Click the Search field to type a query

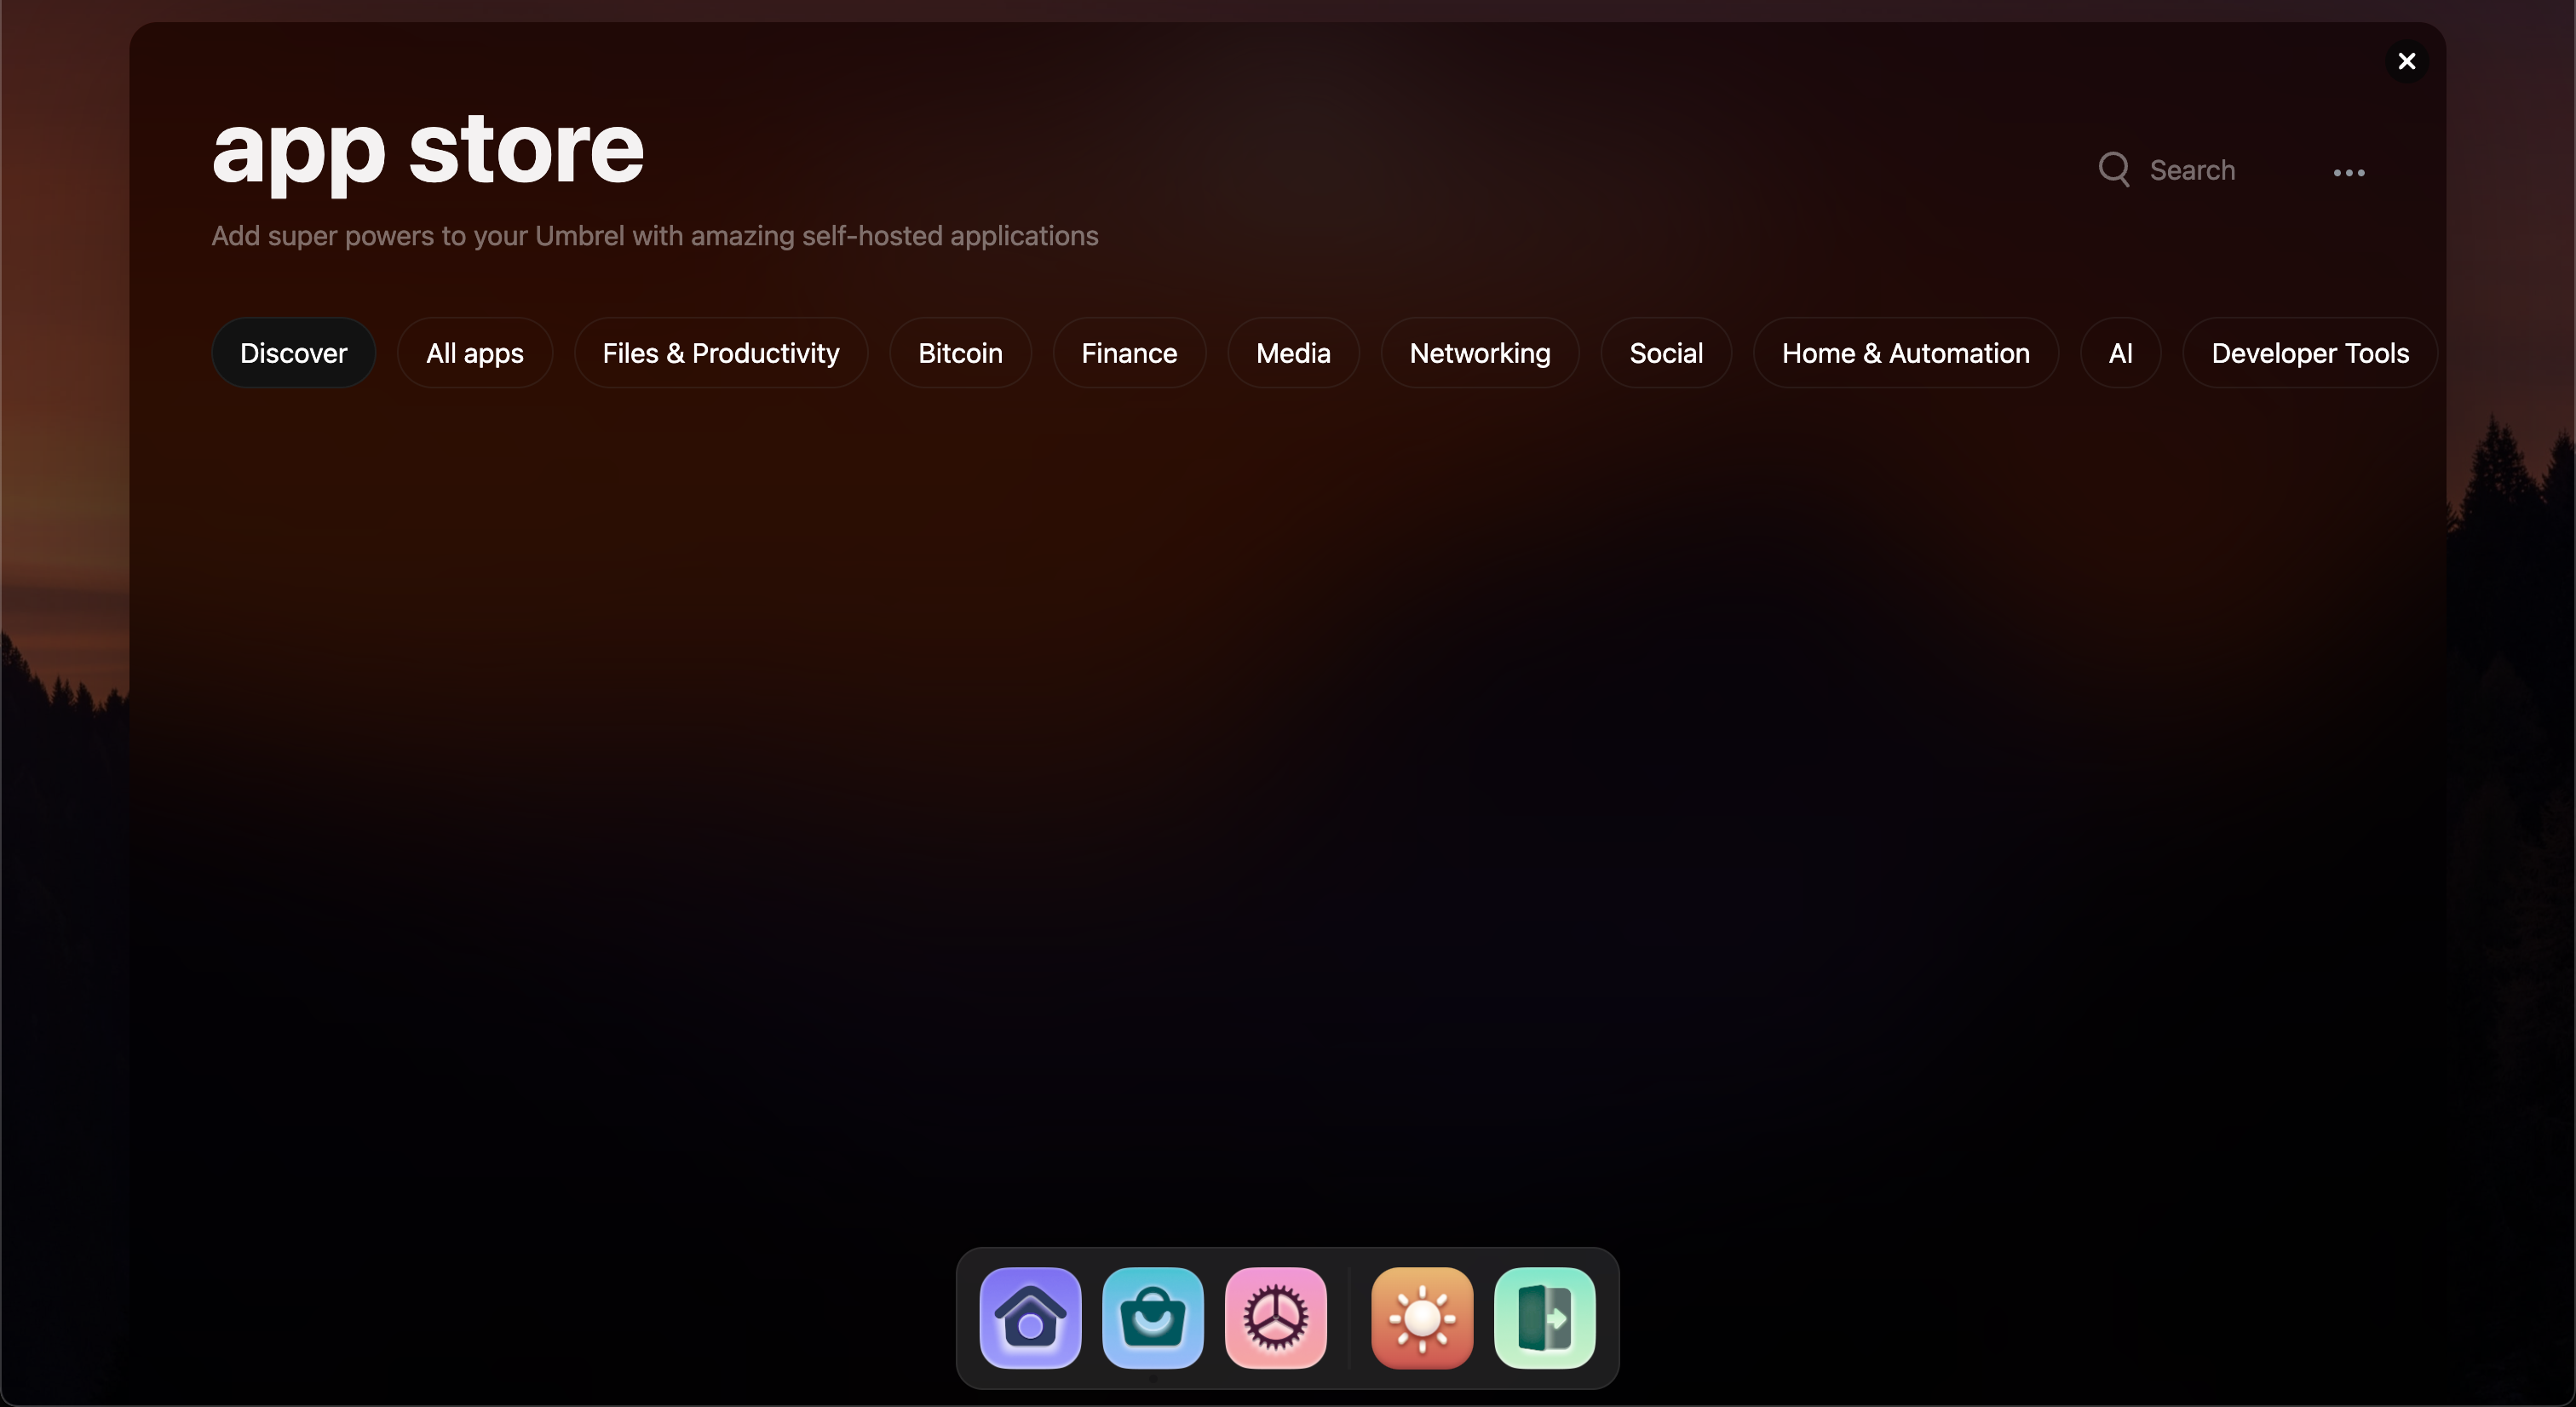pyautogui.click(x=2194, y=169)
